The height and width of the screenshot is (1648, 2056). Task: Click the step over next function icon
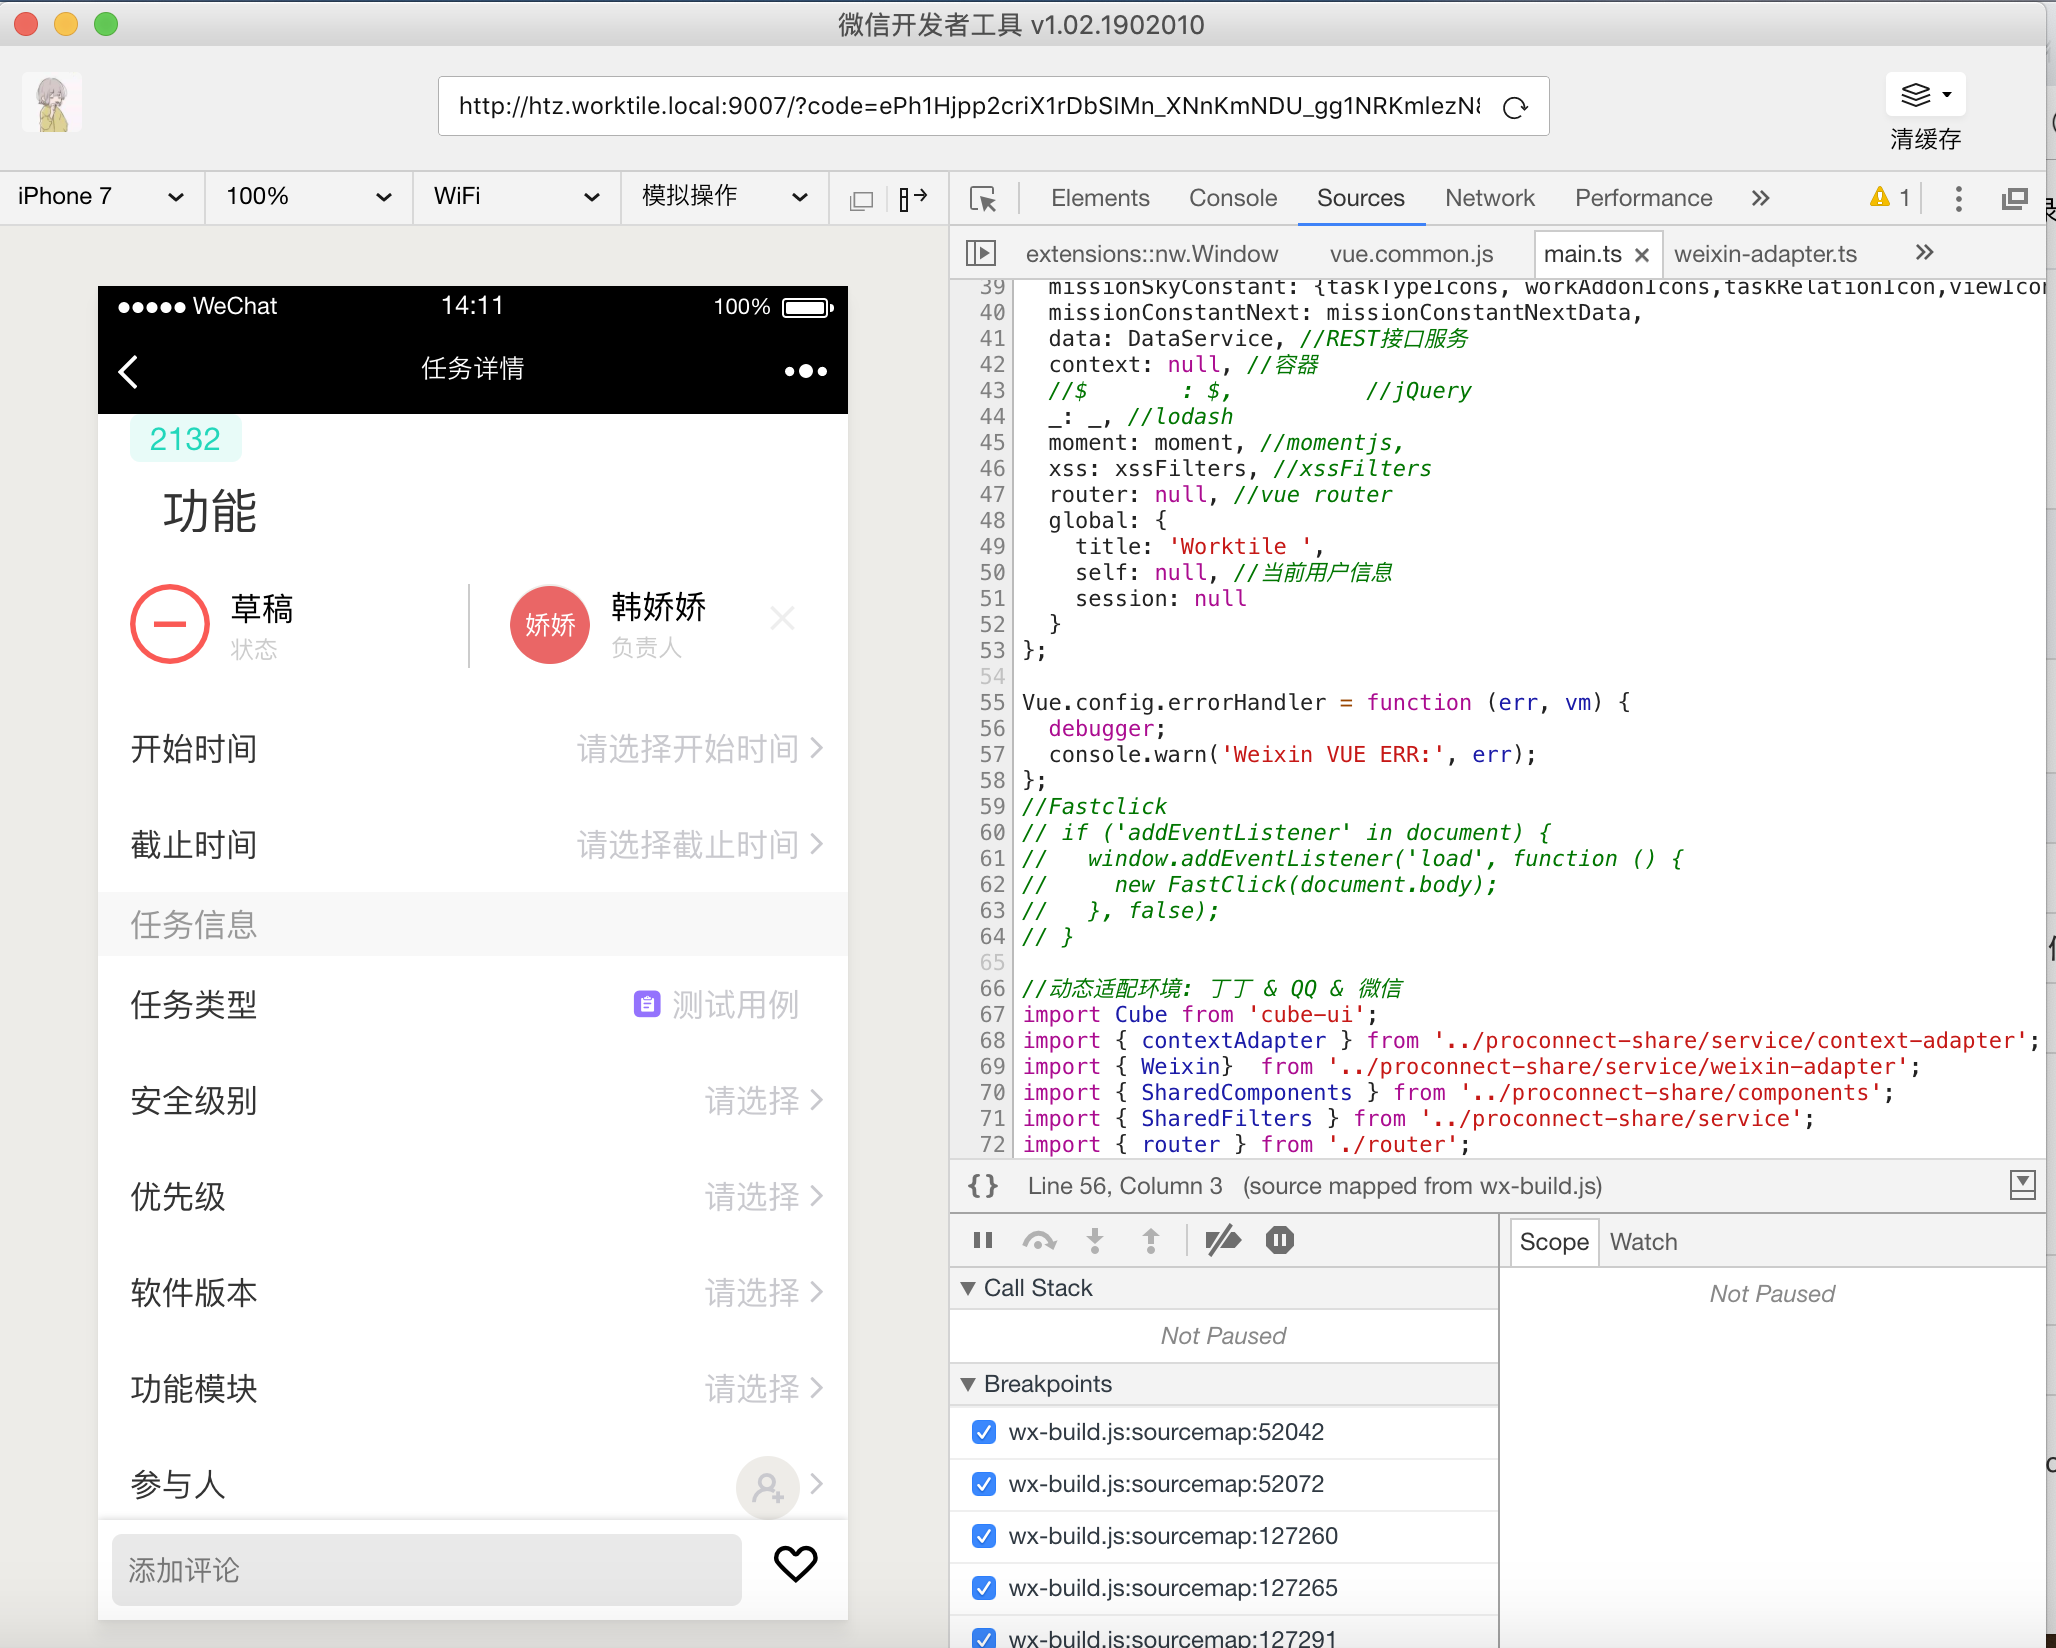[1036, 1241]
